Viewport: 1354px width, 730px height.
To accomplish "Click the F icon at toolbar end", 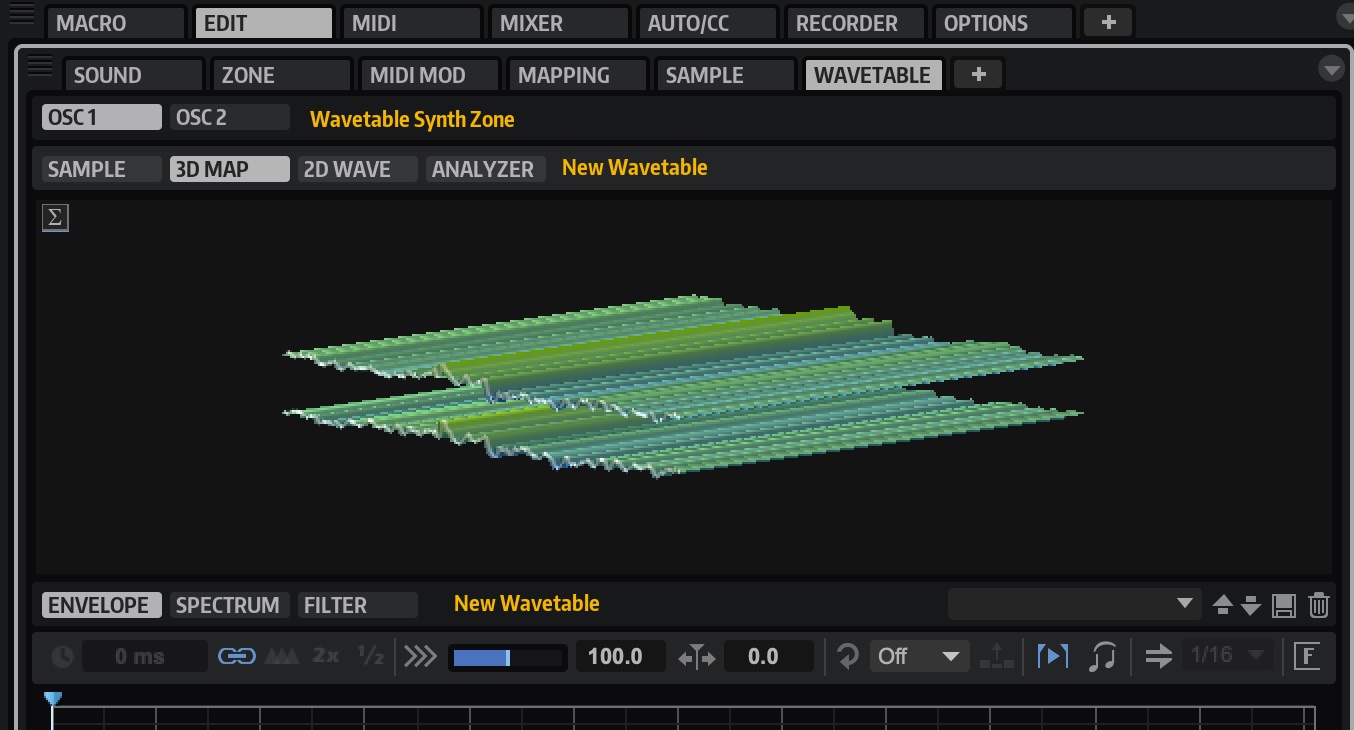I will pyautogui.click(x=1306, y=657).
